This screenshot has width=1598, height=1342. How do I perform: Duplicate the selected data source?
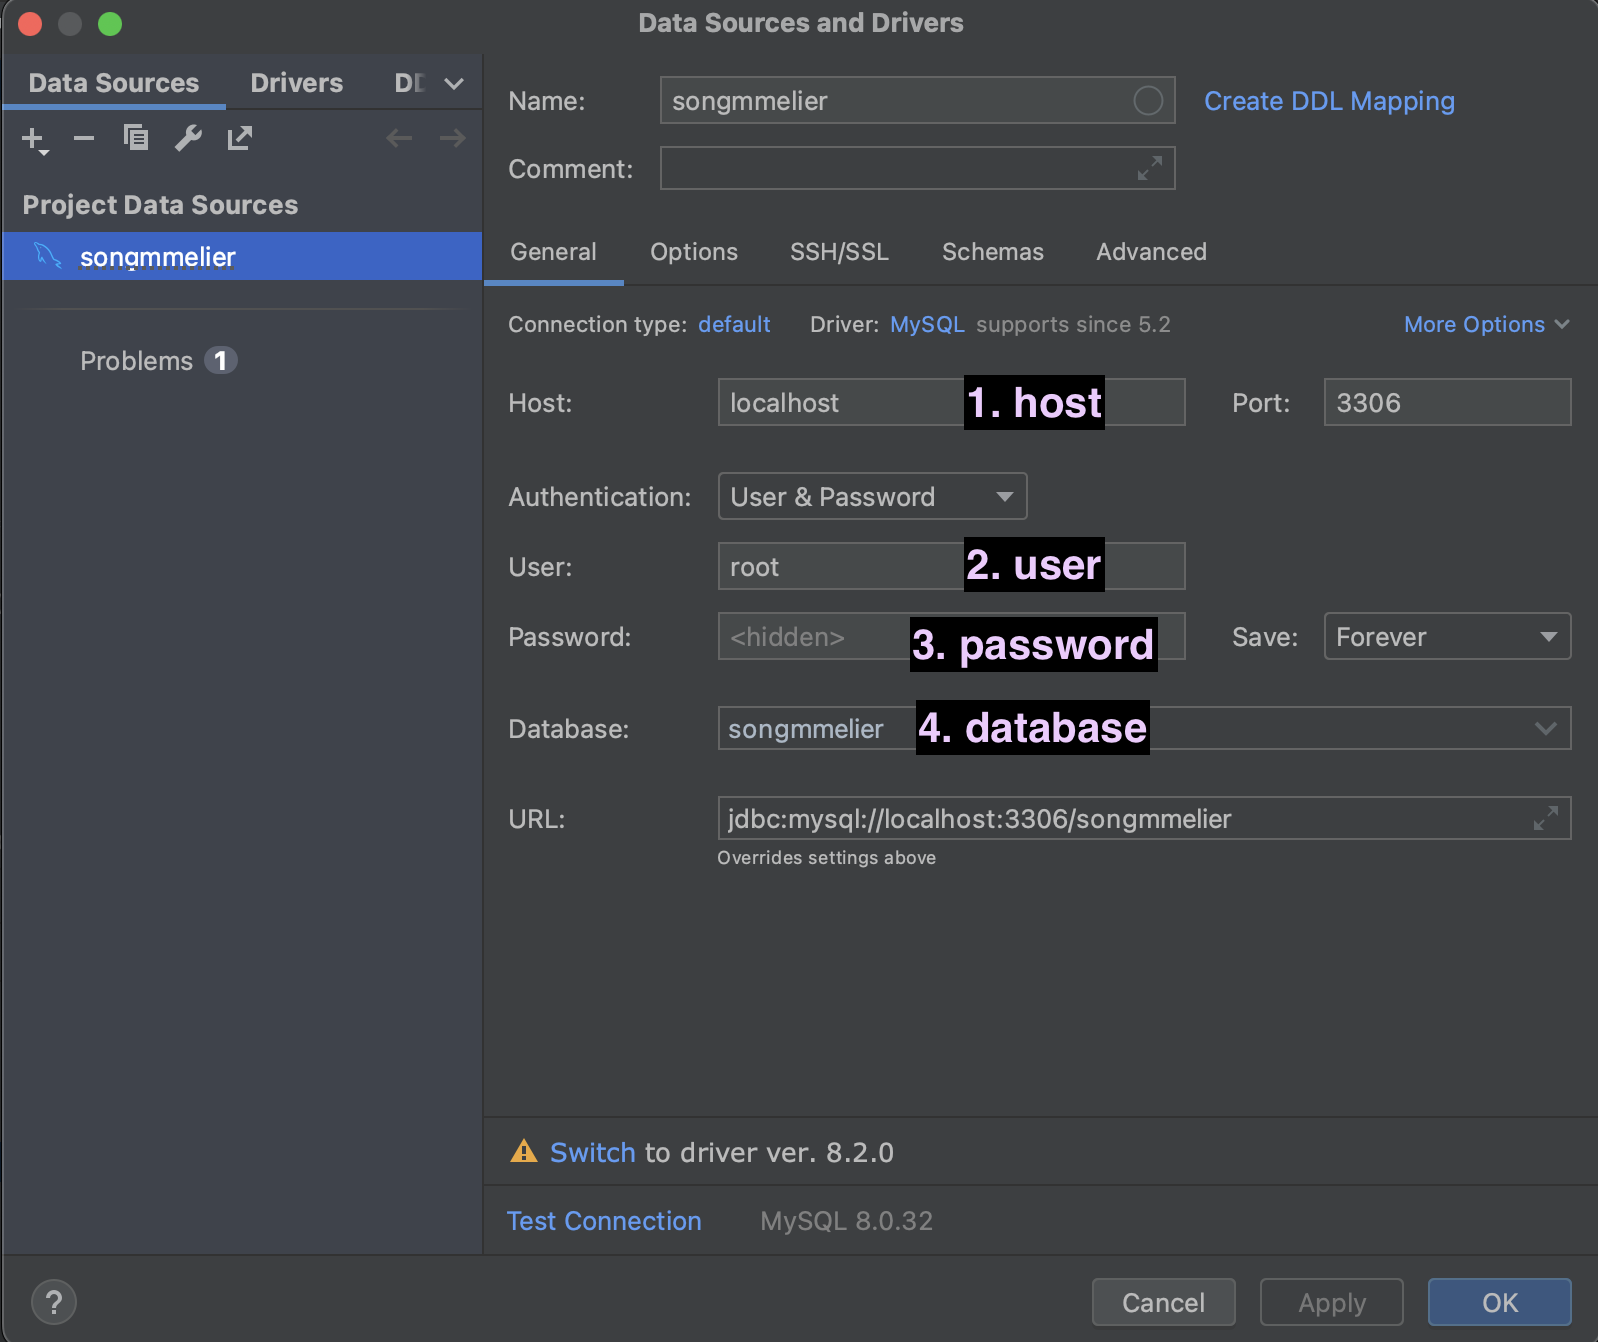pyautogui.click(x=136, y=138)
